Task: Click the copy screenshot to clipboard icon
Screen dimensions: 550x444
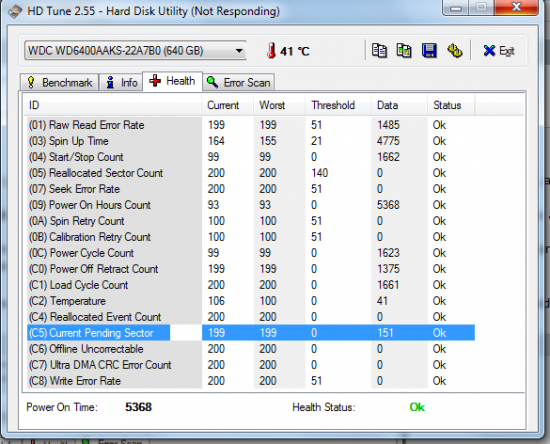Action: [x=404, y=51]
